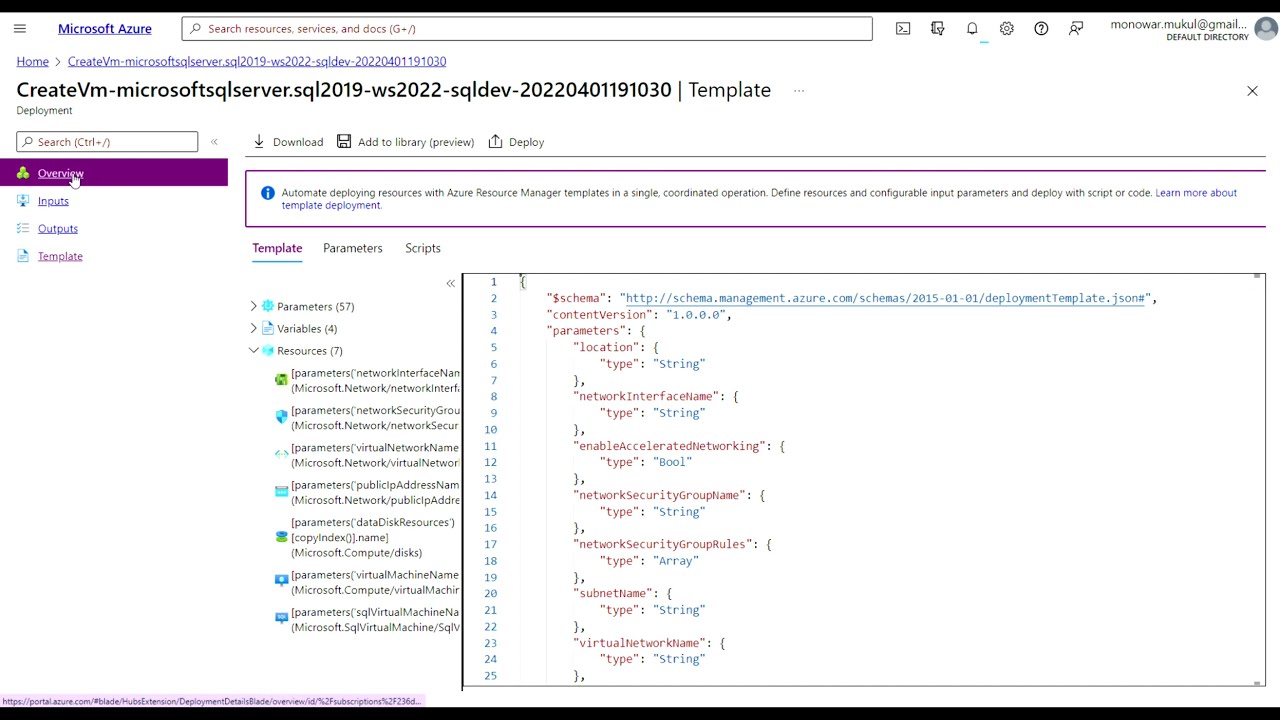Close the Template blade

[1252, 91]
